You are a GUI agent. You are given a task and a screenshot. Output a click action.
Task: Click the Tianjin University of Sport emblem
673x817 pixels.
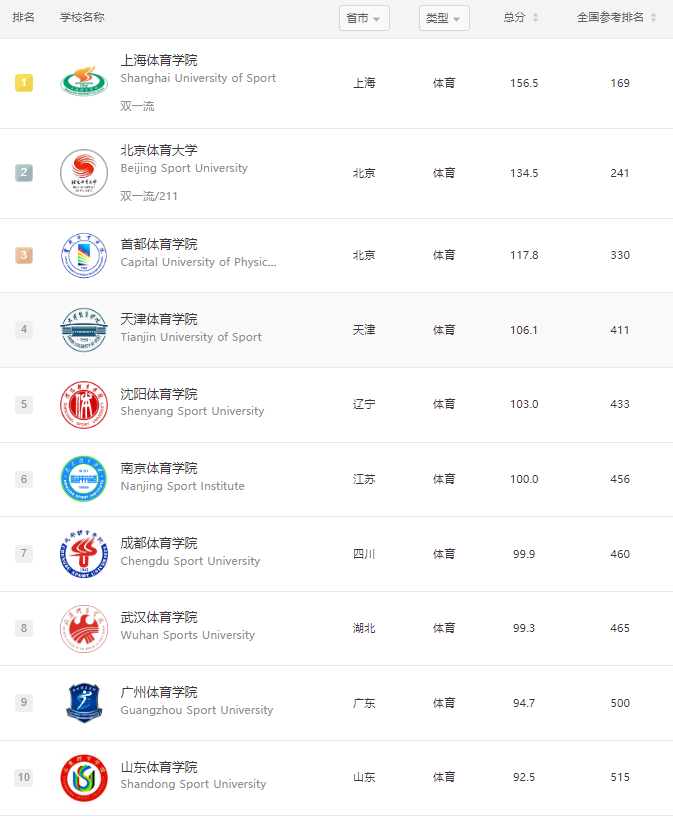click(x=84, y=330)
